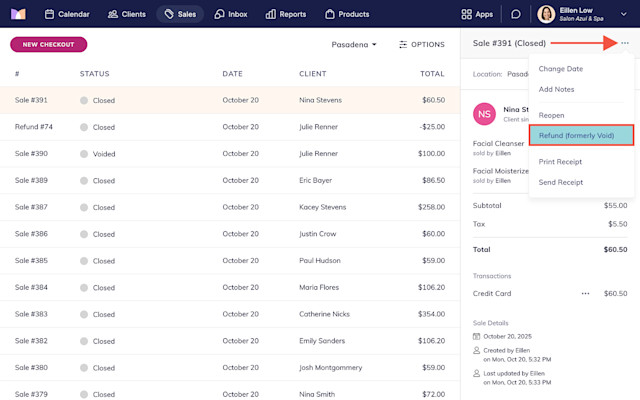Select Refund (formerly Void)
Viewport: 640px width, 400px height.
(581, 135)
